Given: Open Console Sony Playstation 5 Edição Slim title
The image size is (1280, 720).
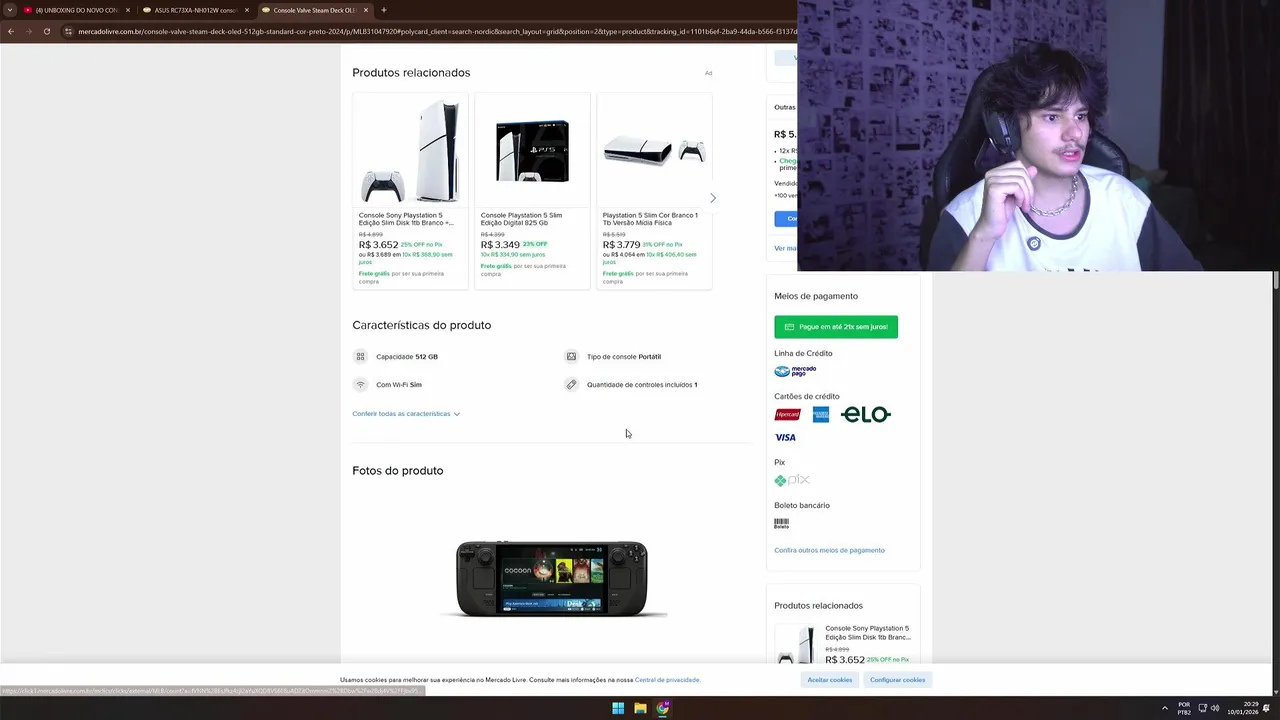Looking at the screenshot, I should coord(405,219).
